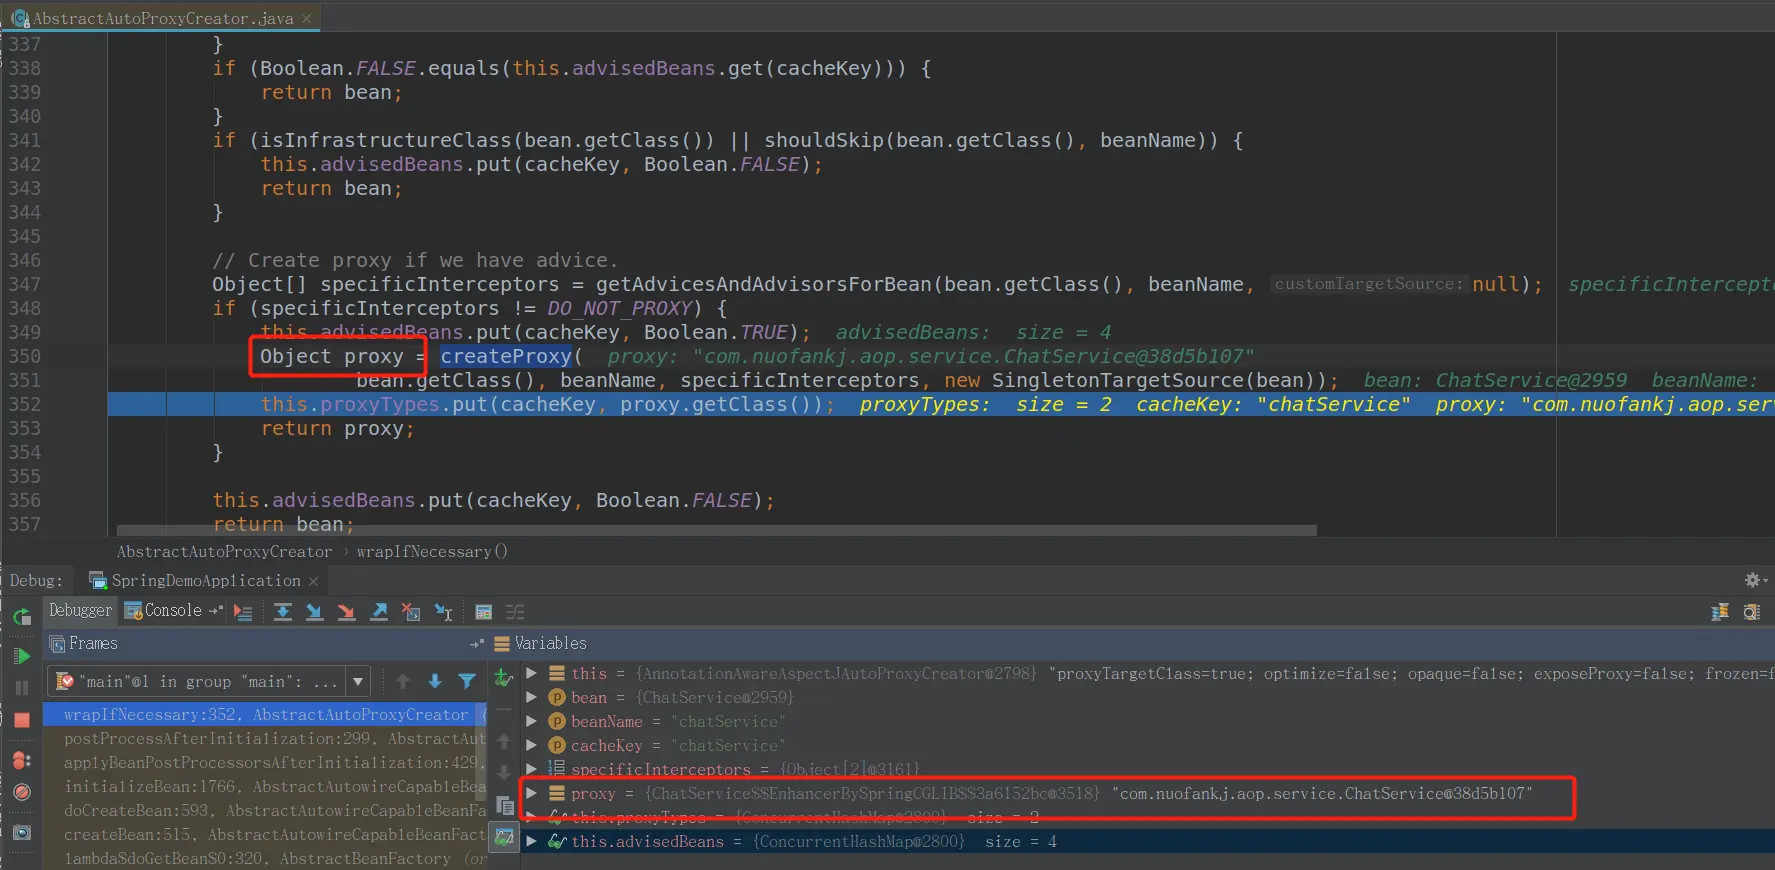Stop the debug session with red square

coord(22,719)
